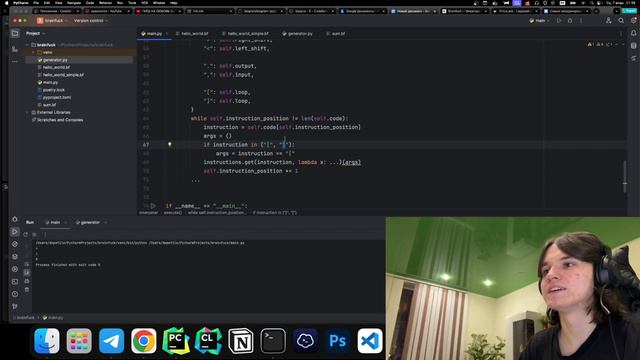Open sum.bf in project tree

[x=49, y=105]
